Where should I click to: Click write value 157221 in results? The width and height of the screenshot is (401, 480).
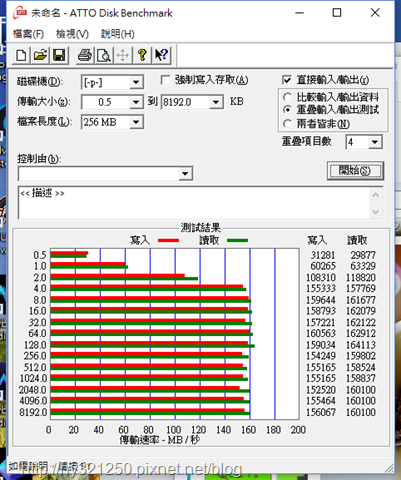(321, 322)
